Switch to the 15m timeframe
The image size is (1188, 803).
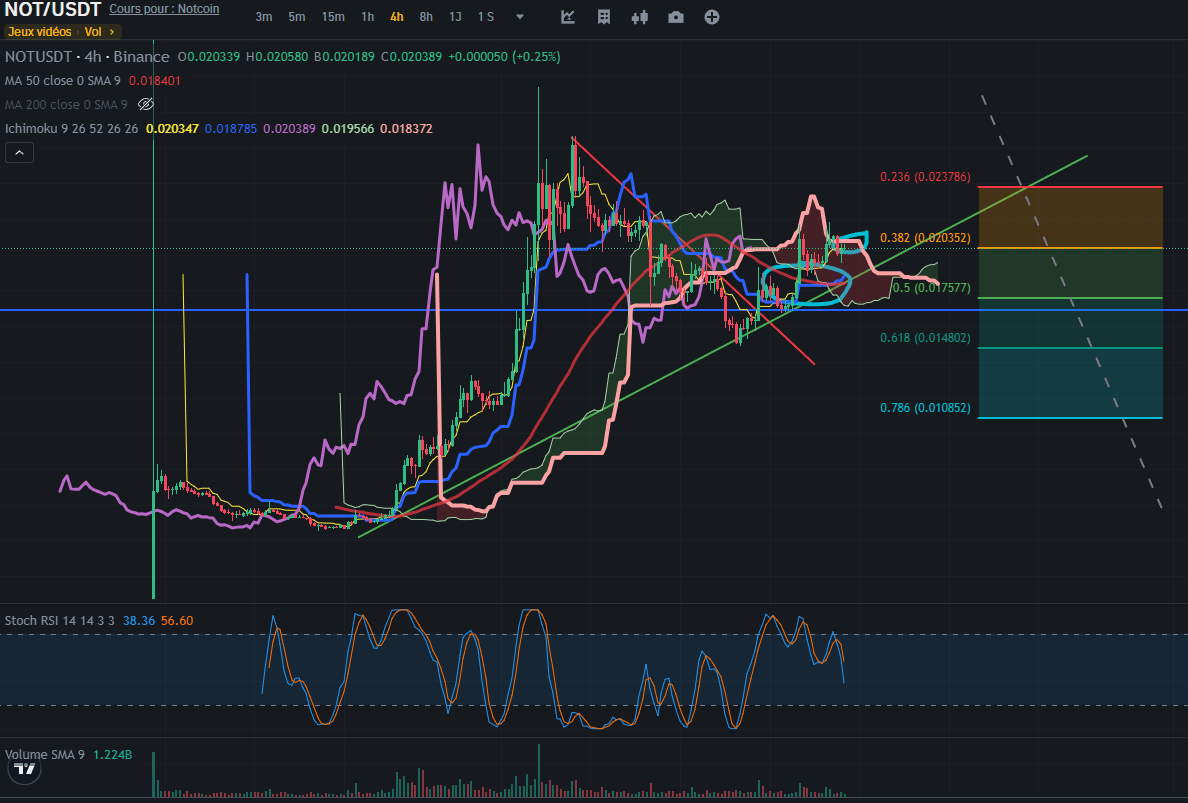(333, 17)
